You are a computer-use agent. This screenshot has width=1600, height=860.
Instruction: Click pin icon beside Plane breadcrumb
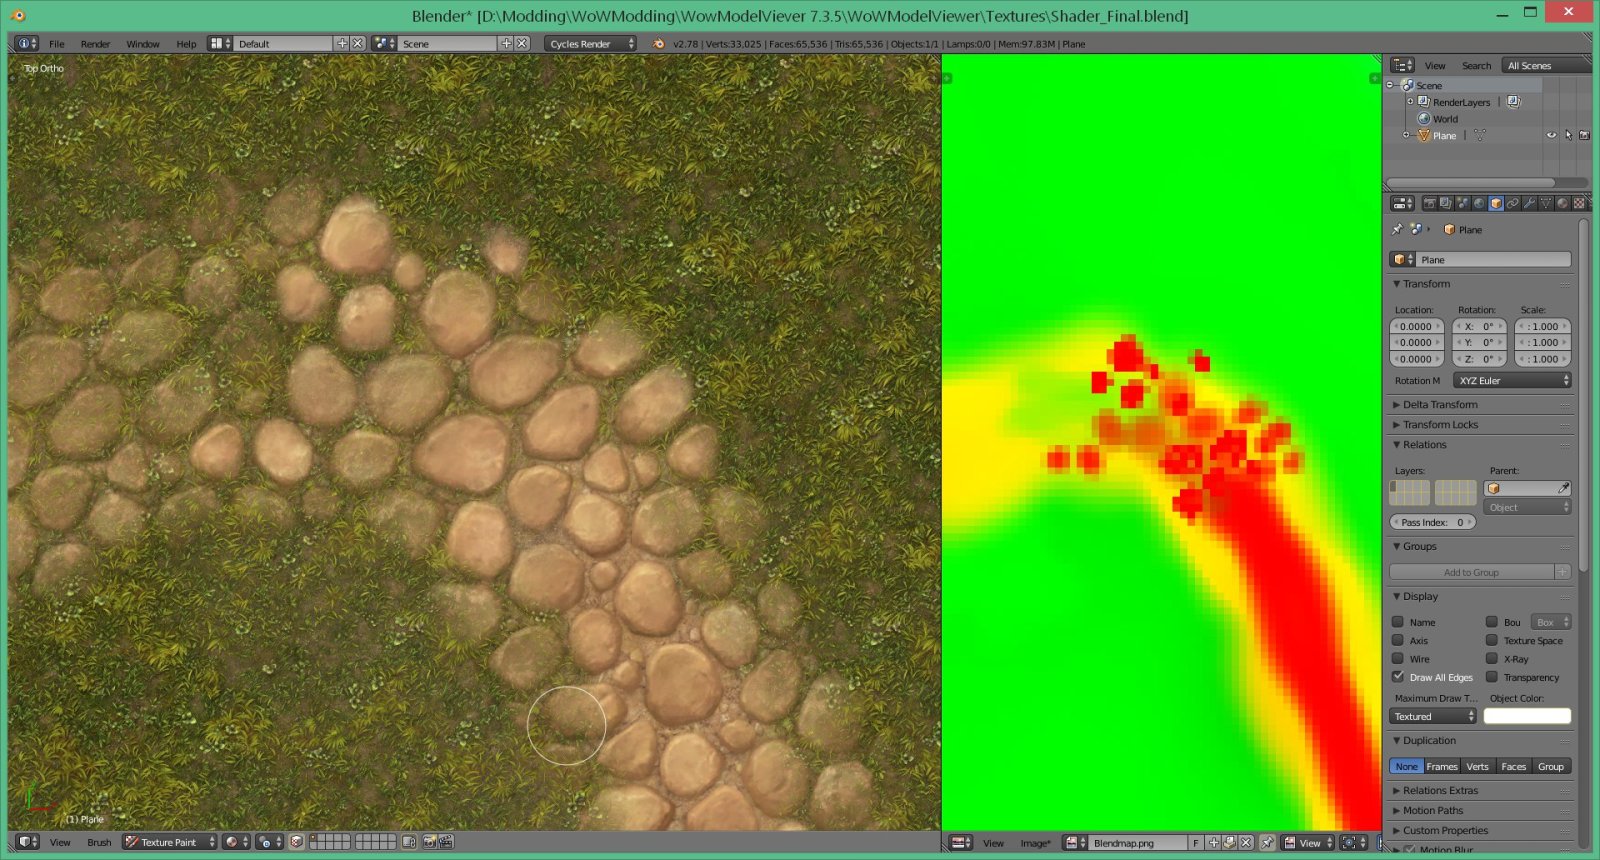point(1397,229)
